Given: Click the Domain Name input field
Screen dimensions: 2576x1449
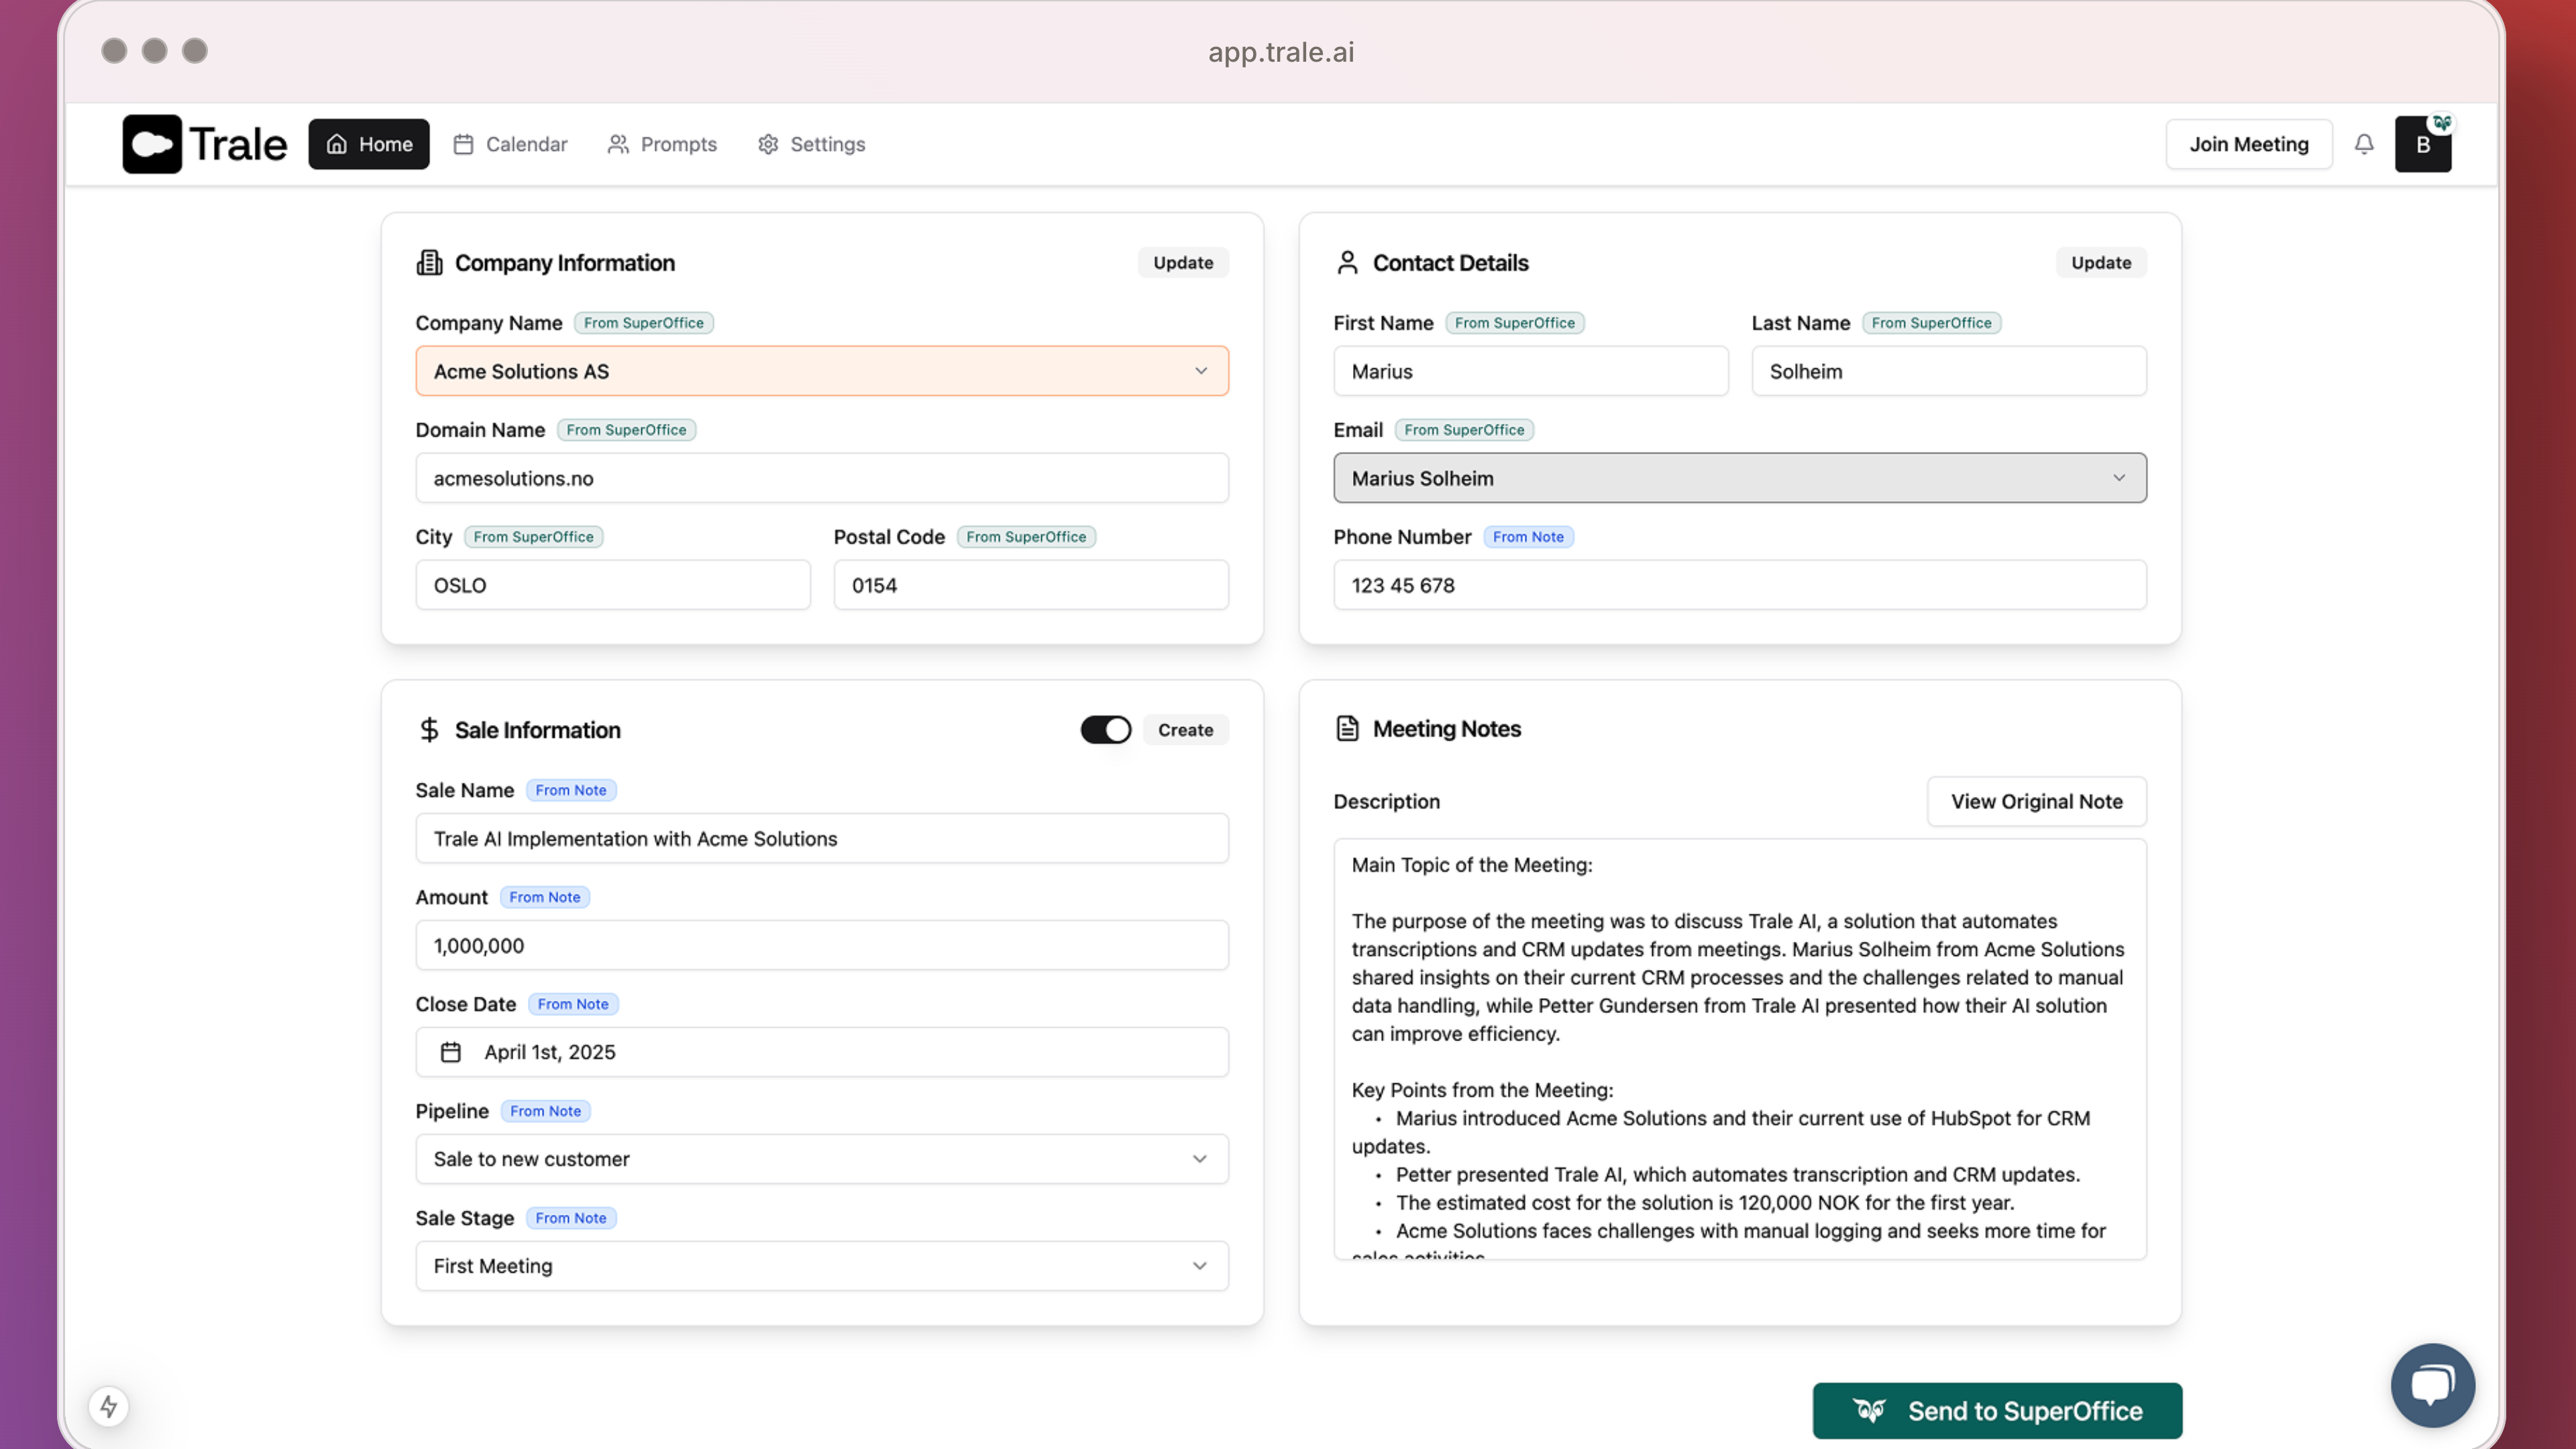Looking at the screenshot, I should click(x=822, y=478).
